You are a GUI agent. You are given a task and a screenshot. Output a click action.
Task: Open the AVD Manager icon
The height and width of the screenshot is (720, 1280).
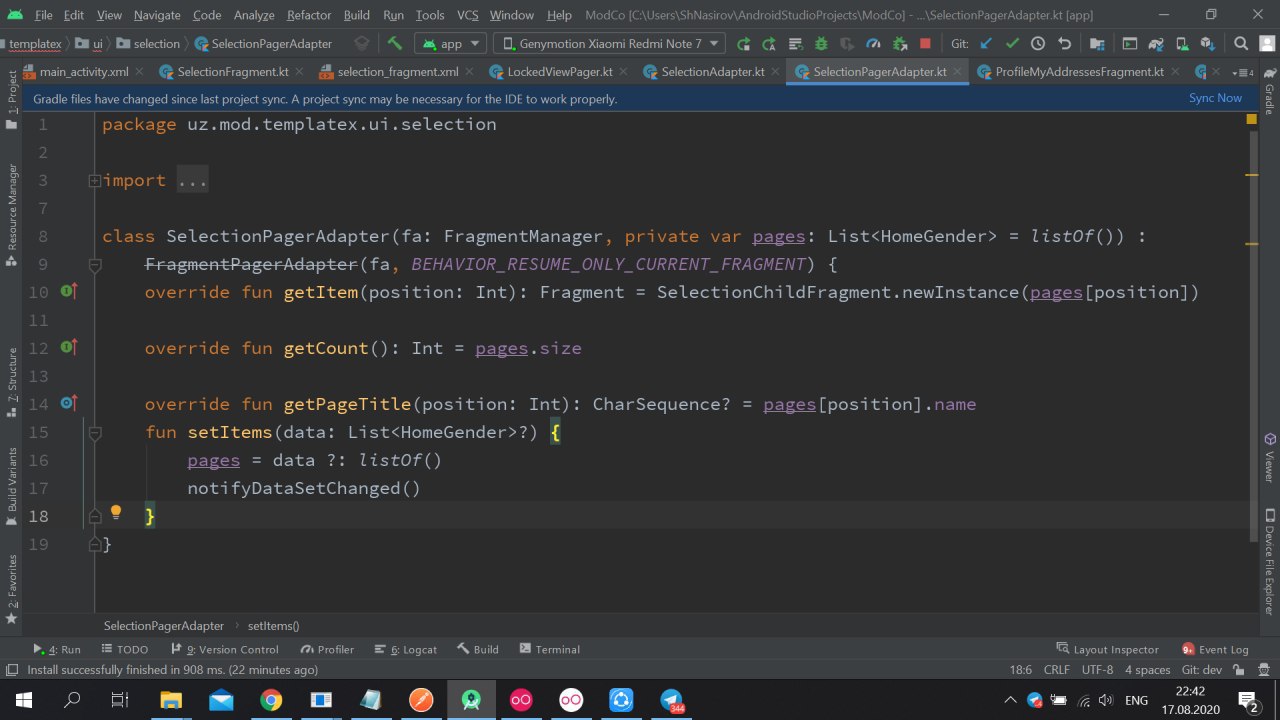coord(1181,44)
